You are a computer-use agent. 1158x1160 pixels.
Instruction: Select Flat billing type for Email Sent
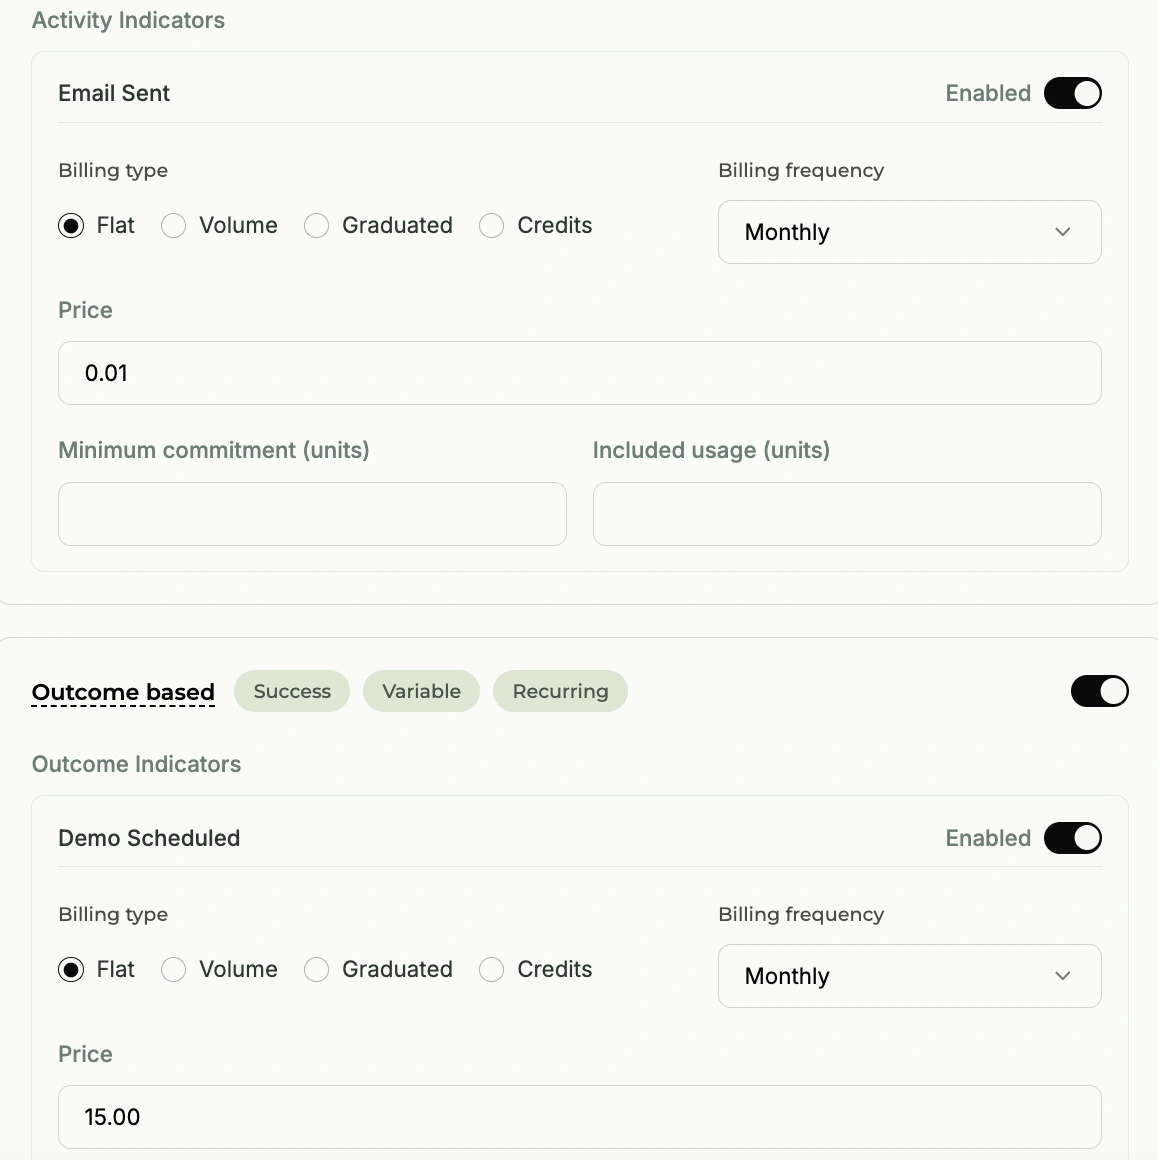[71, 226]
